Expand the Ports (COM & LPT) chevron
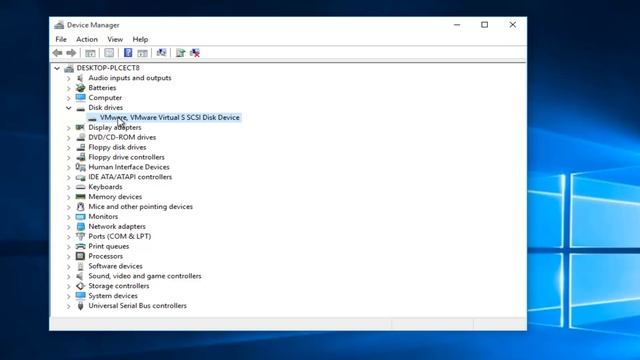This screenshot has height=360, width=640. [x=69, y=237]
